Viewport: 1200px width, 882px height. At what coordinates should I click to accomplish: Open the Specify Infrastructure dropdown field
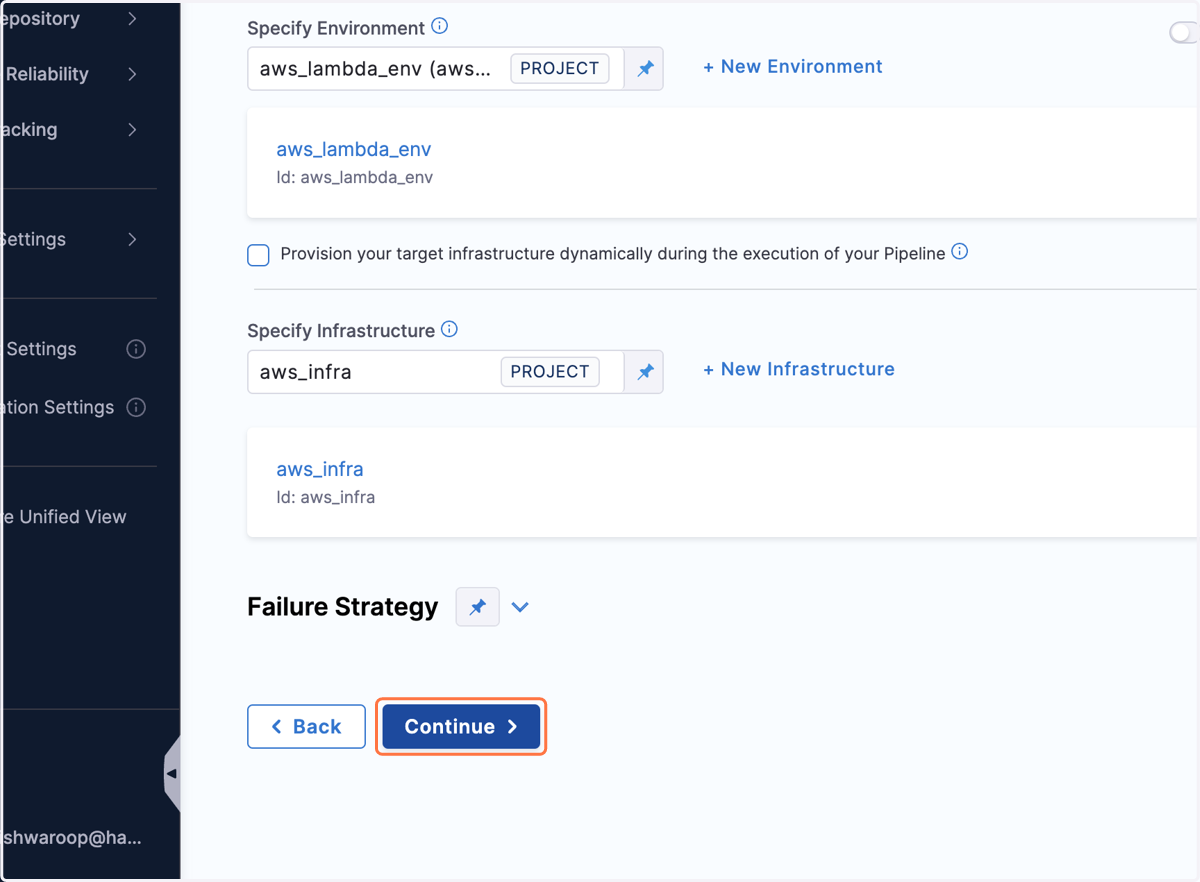(435, 371)
